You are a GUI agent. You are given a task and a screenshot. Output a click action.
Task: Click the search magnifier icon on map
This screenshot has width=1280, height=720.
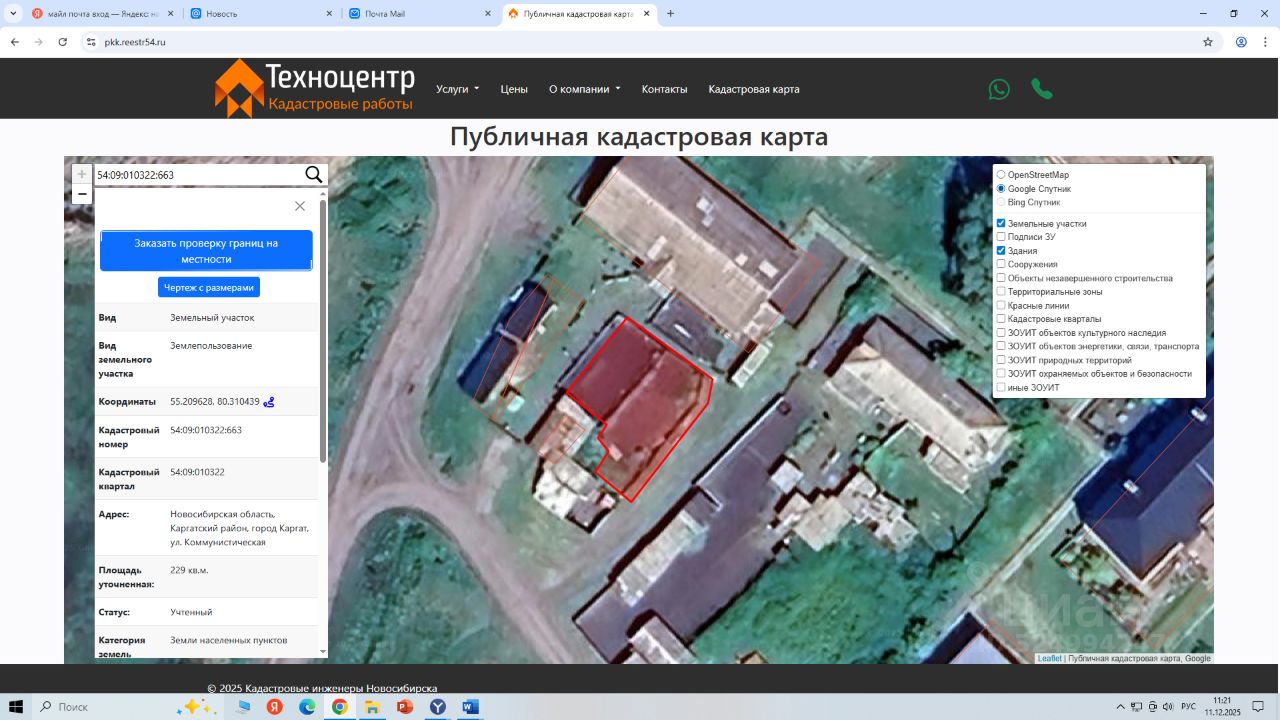[x=314, y=175]
